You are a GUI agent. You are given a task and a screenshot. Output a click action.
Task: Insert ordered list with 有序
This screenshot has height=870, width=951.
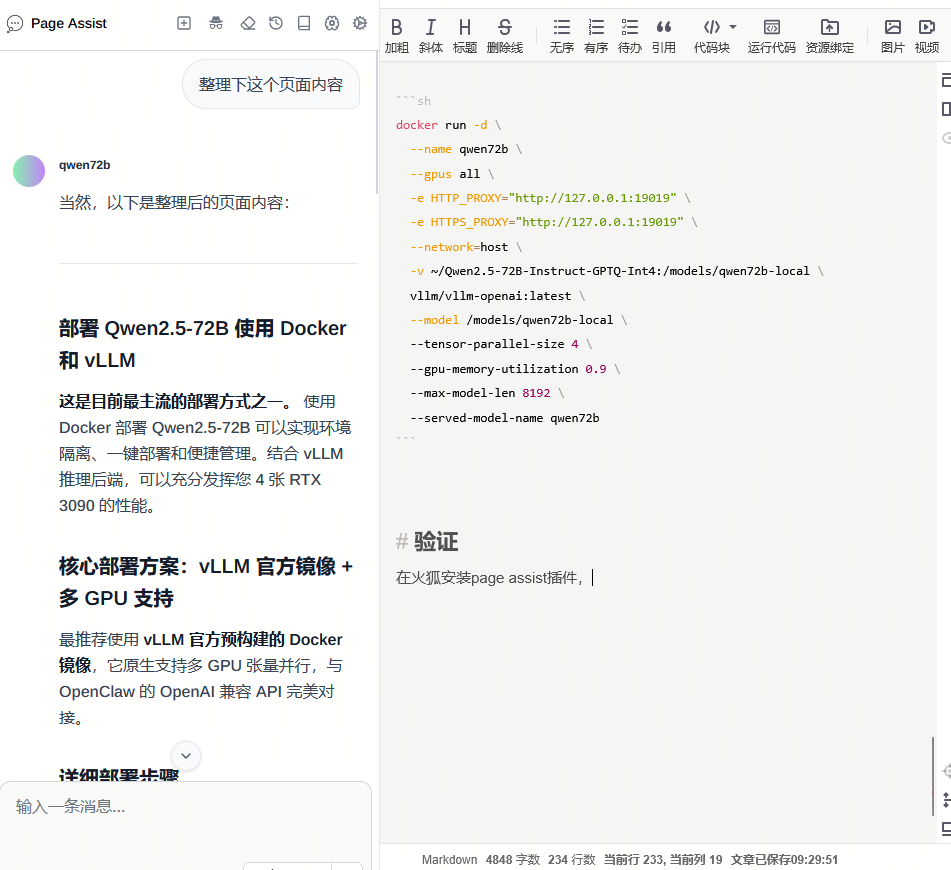click(x=596, y=35)
